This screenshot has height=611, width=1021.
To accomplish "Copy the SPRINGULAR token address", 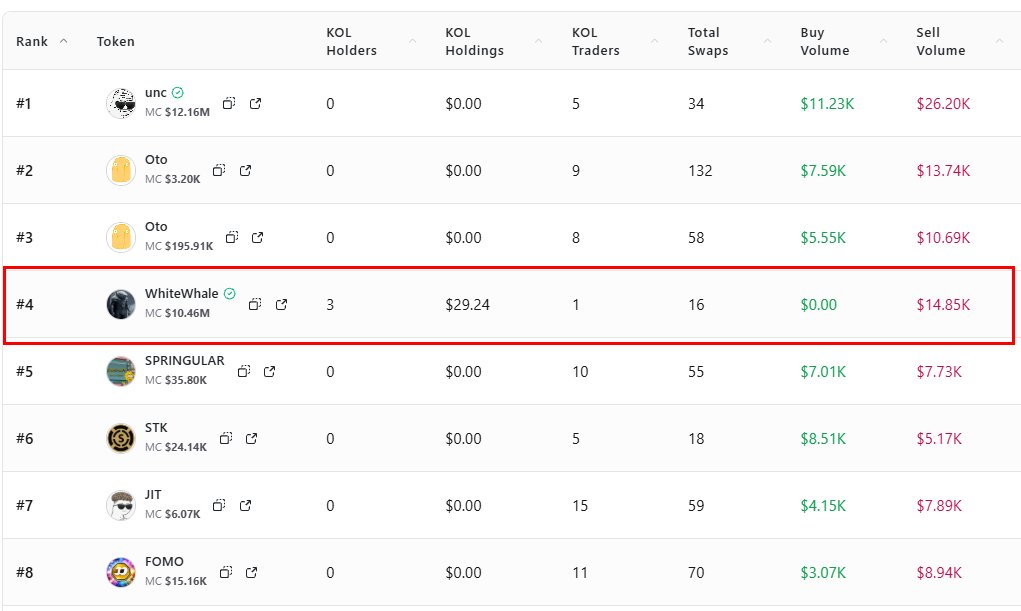I will pyautogui.click(x=243, y=371).
